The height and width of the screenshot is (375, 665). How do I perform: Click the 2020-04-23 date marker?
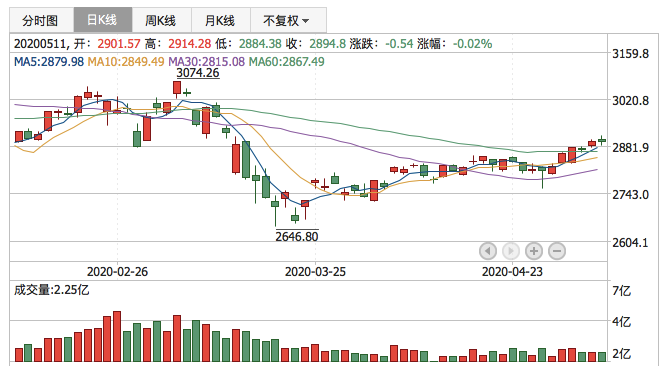pyautogui.click(x=512, y=271)
